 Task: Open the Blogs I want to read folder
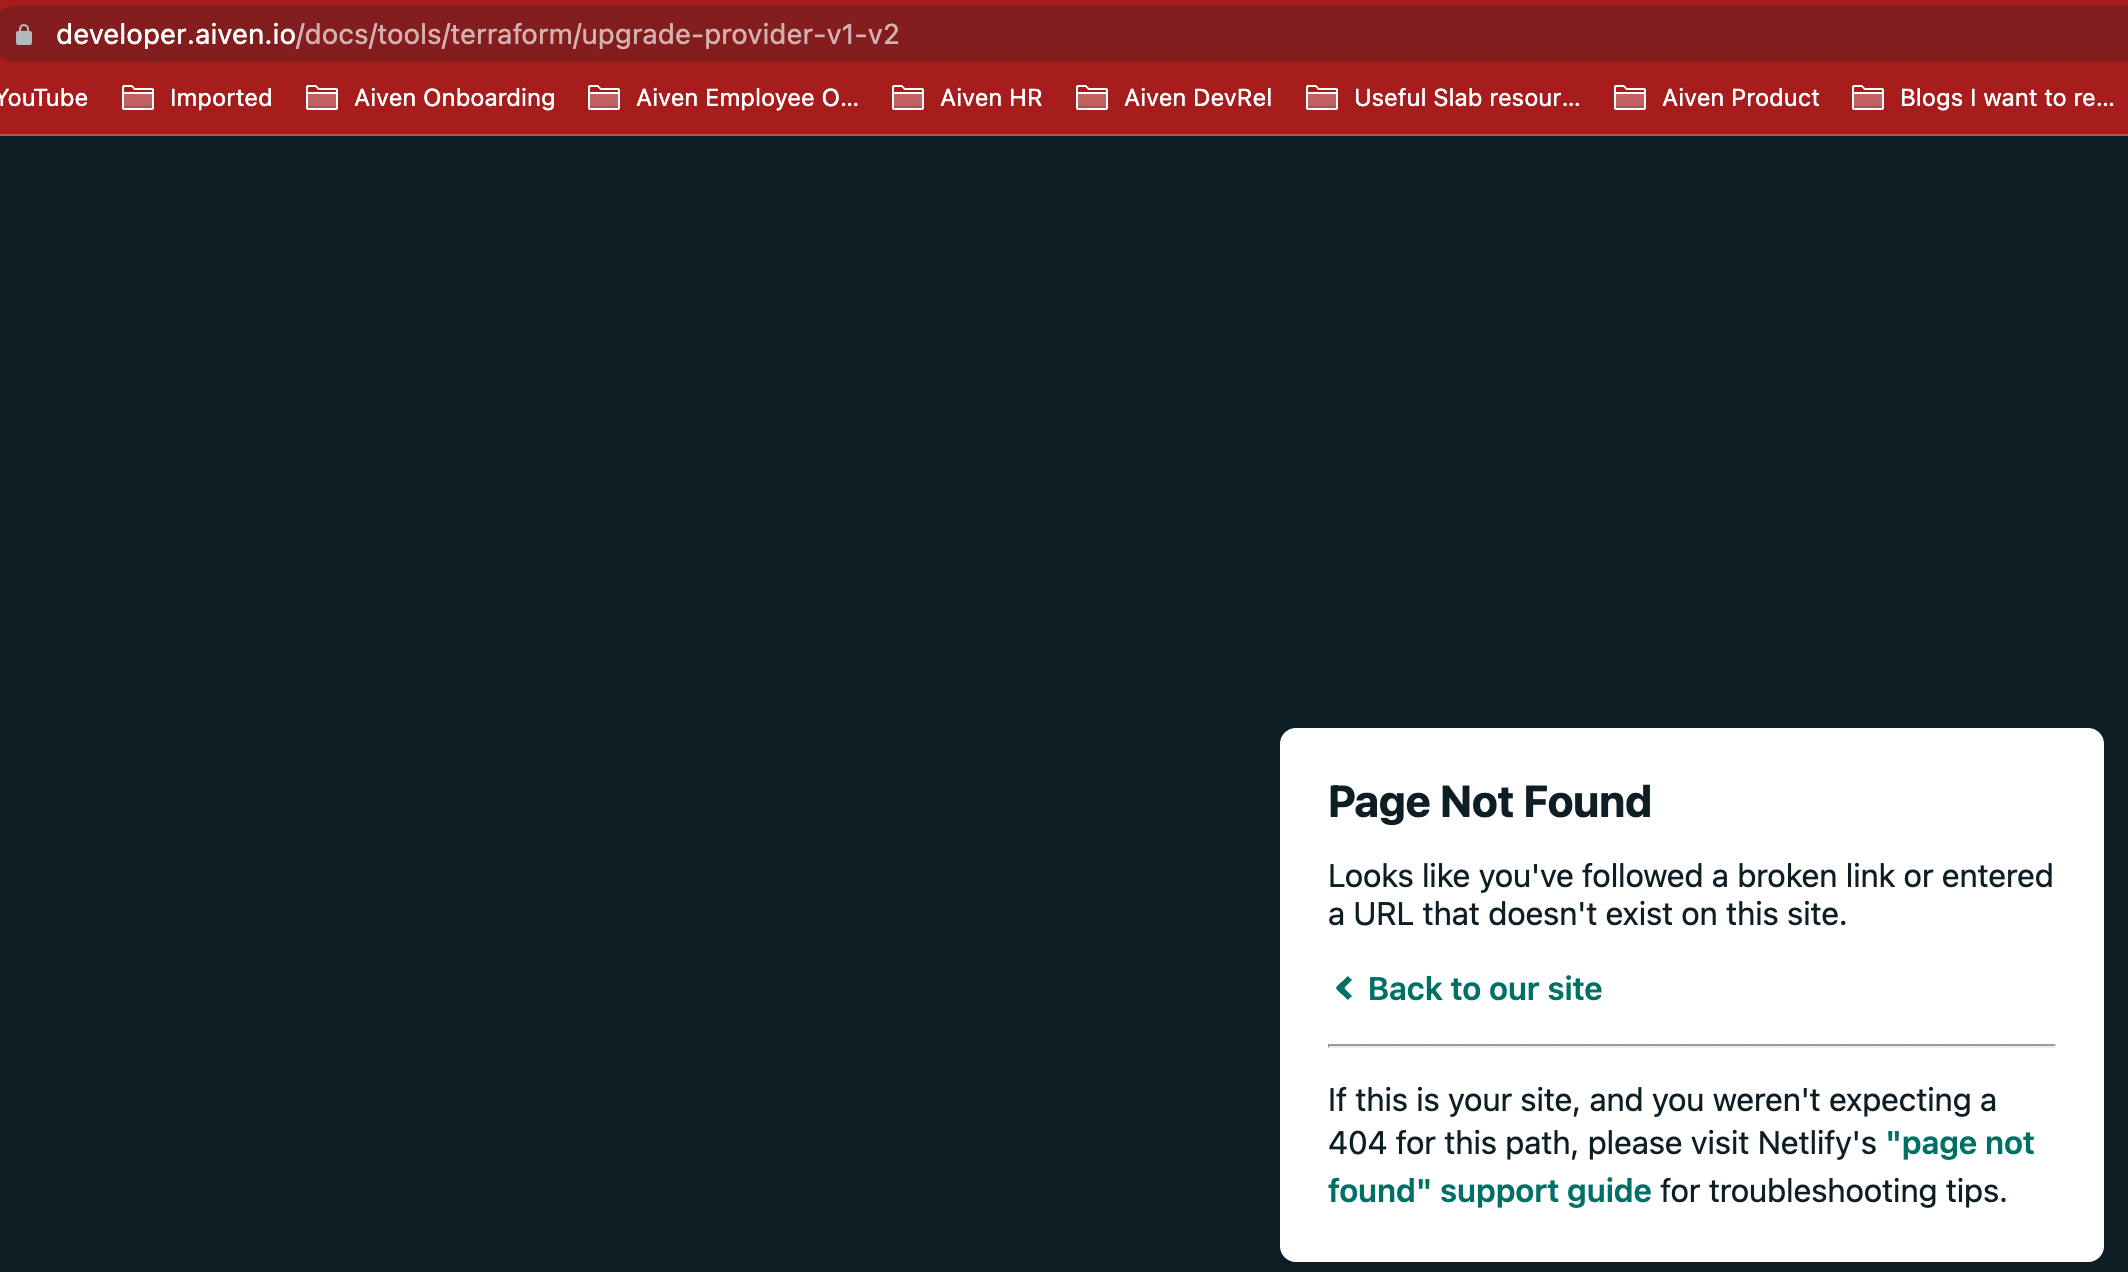click(1983, 98)
